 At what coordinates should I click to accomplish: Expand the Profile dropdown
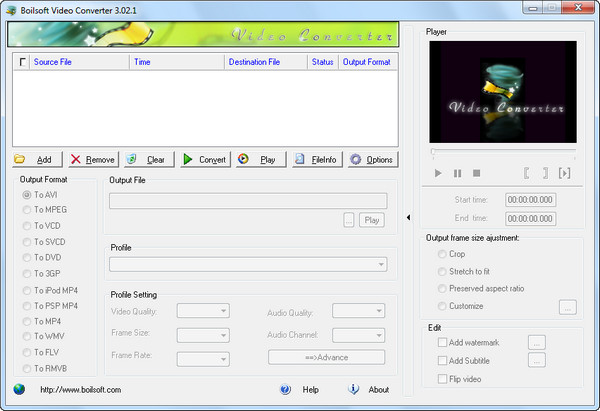[248, 264]
